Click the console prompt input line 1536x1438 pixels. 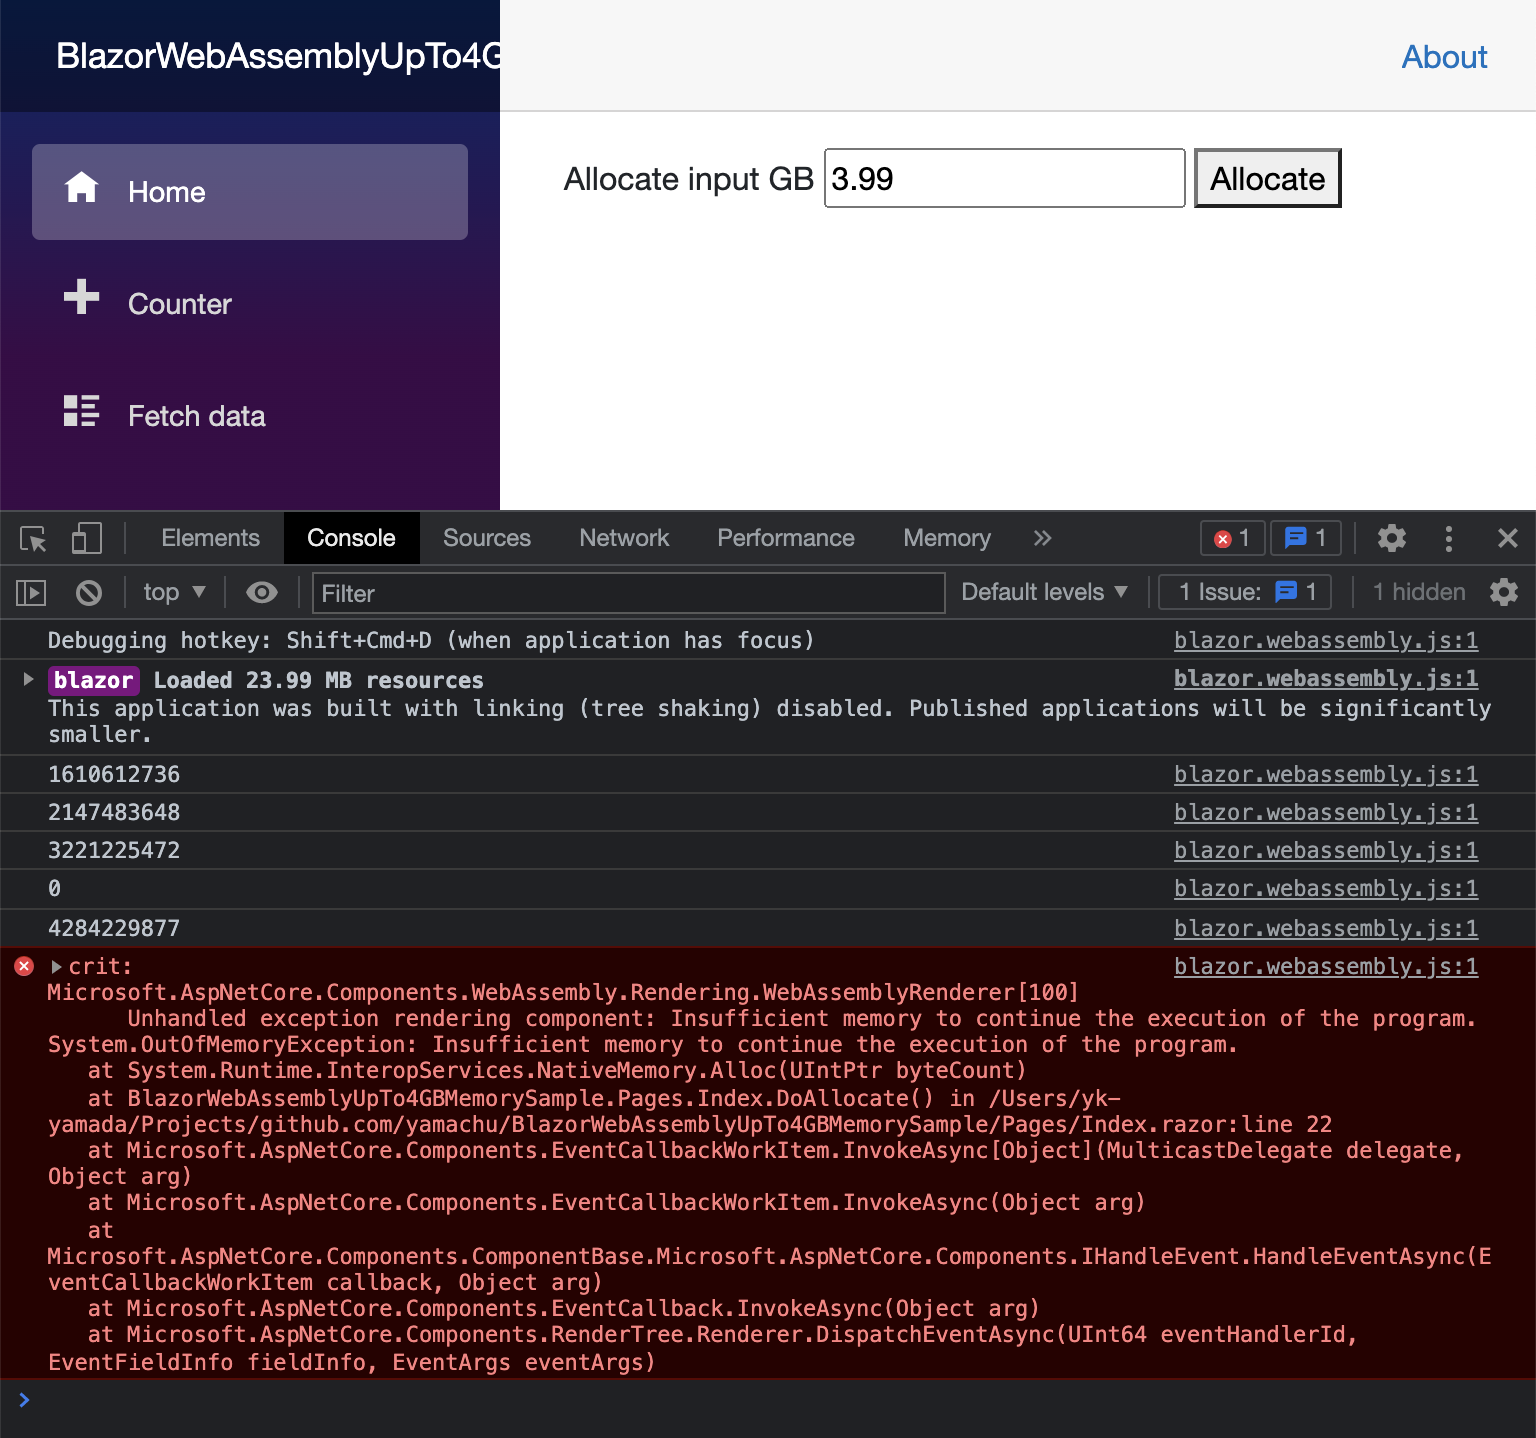(768, 1400)
